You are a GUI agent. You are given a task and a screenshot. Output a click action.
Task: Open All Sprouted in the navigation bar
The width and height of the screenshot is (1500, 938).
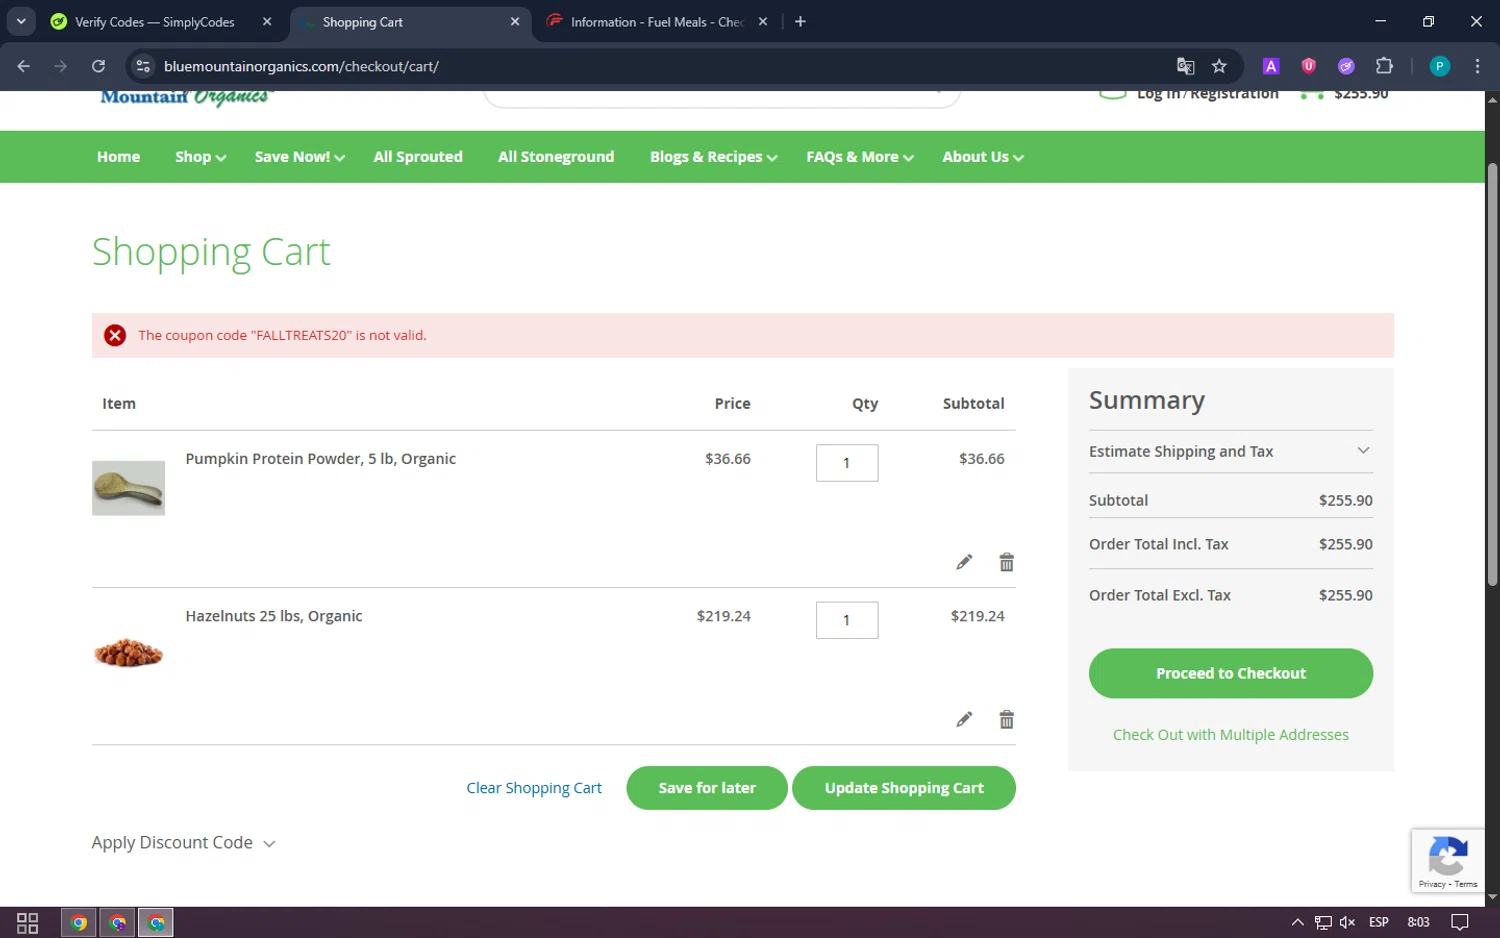(418, 157)
